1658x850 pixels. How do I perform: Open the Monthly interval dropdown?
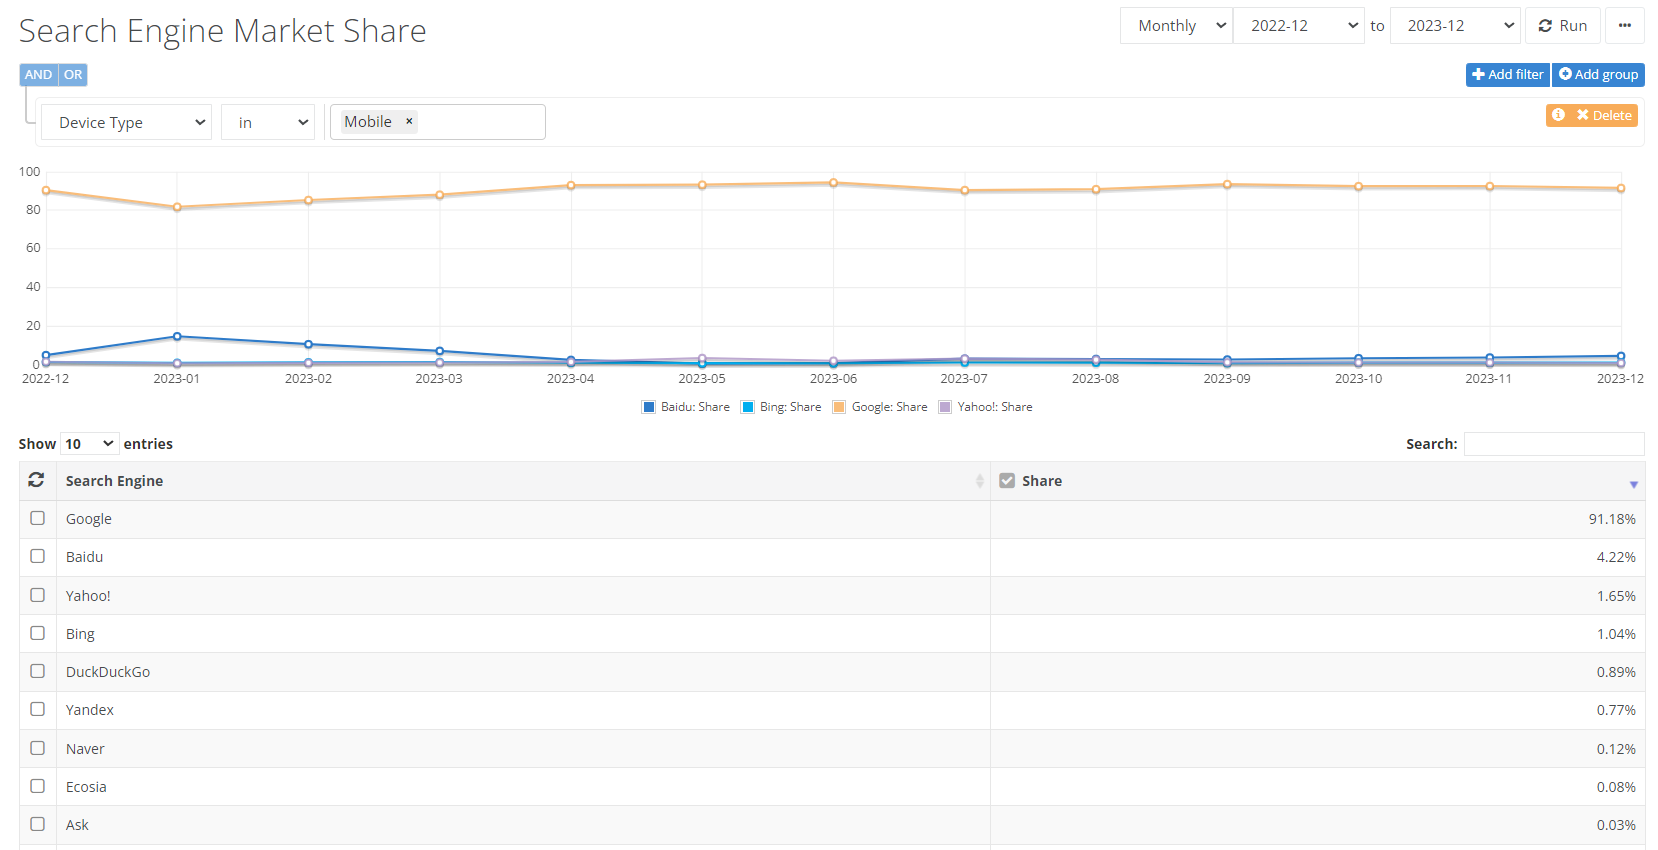(1176, 26)
